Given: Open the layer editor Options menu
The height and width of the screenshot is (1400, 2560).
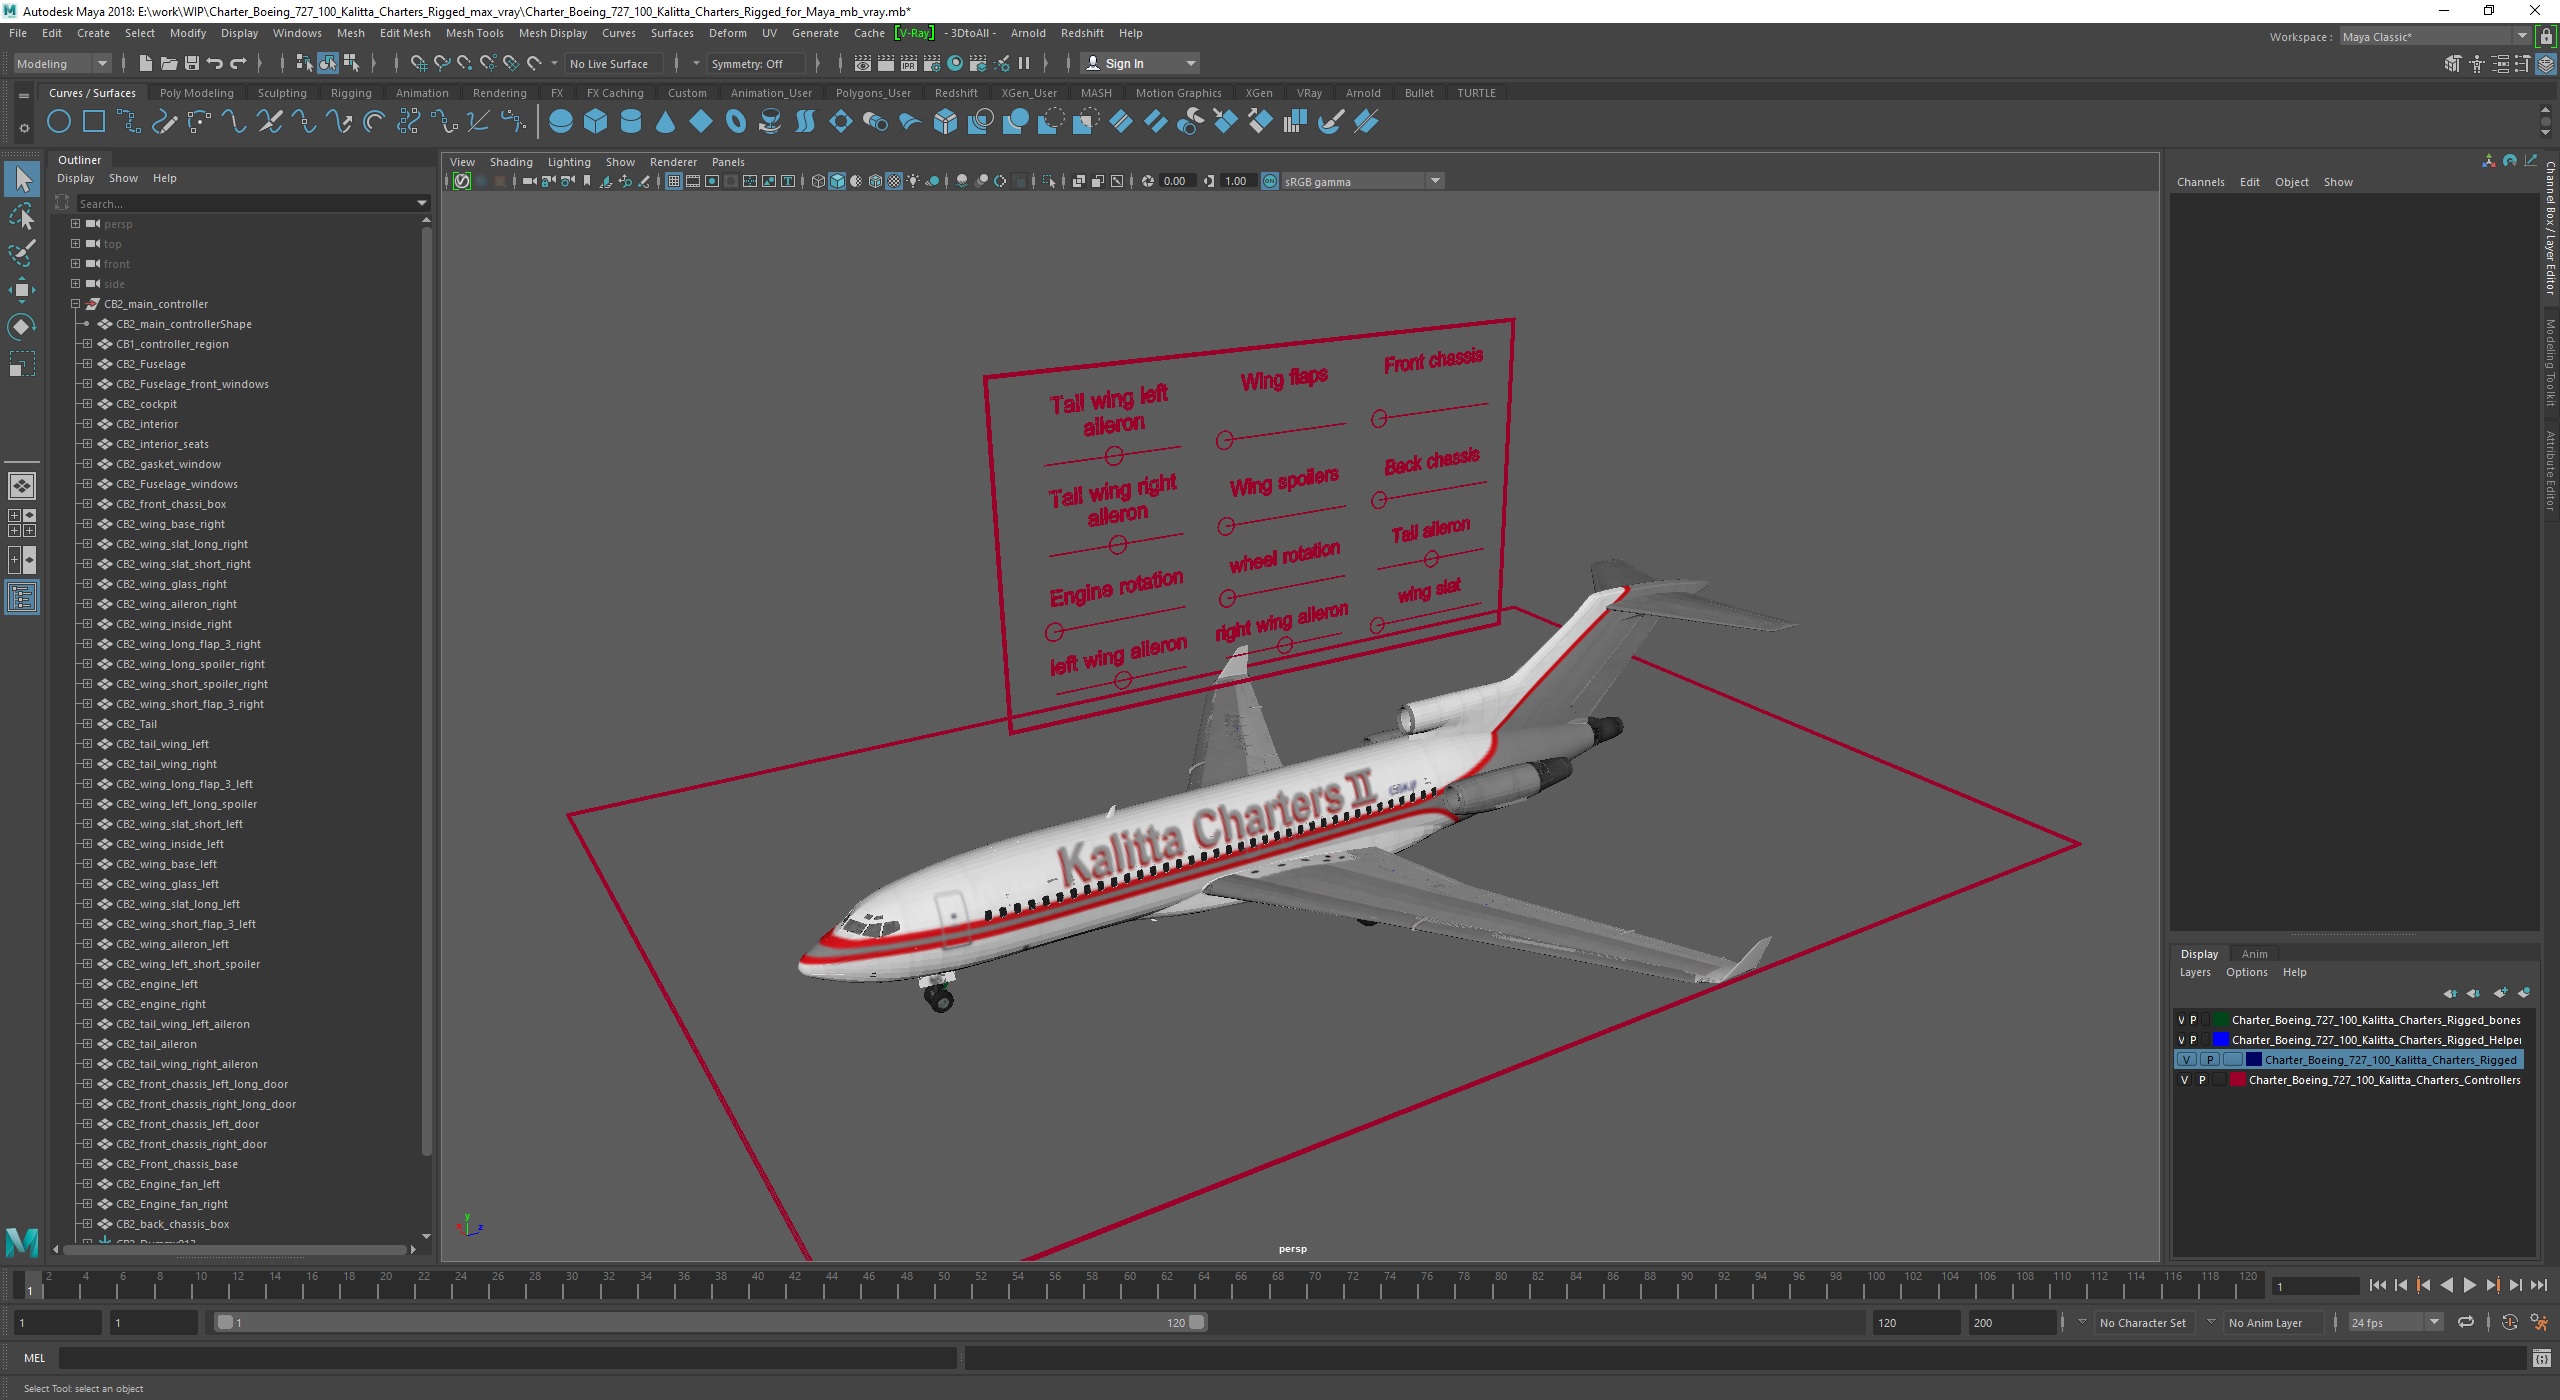Looking at the screenshot, I should click(x=2246, y=972).
